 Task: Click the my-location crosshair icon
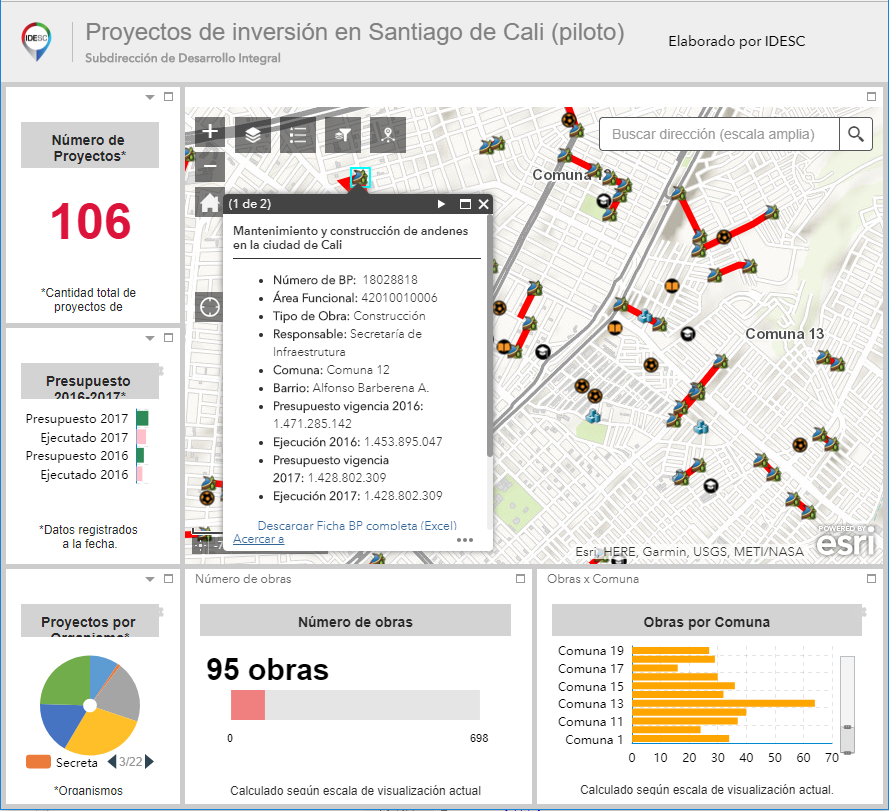tap(209, 306)
